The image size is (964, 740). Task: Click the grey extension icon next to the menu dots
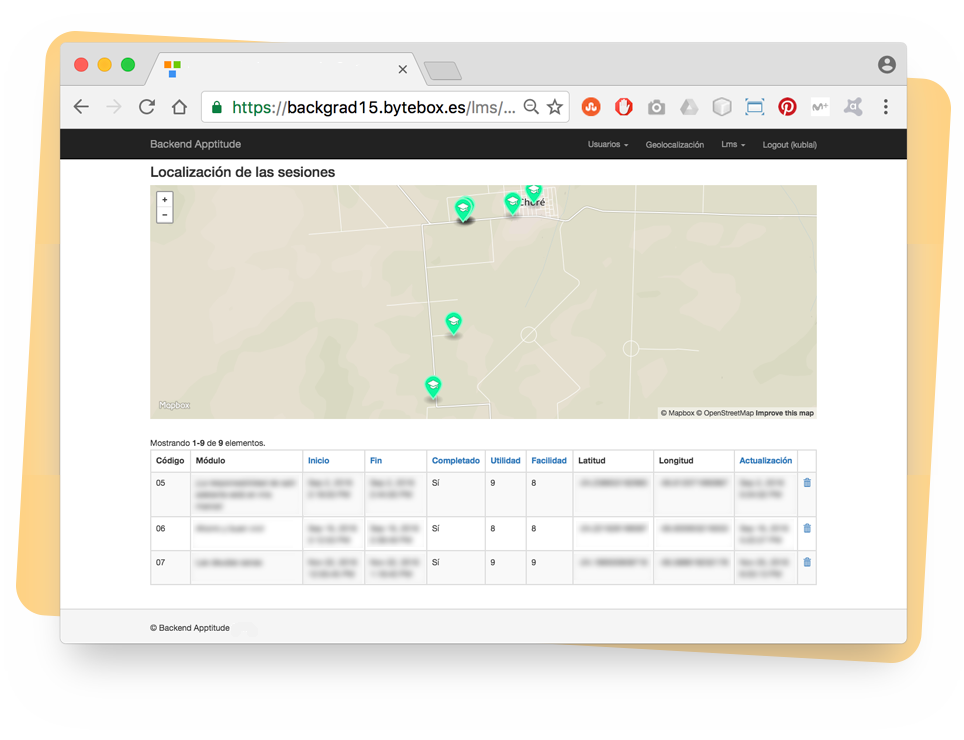tap(853, 107)
